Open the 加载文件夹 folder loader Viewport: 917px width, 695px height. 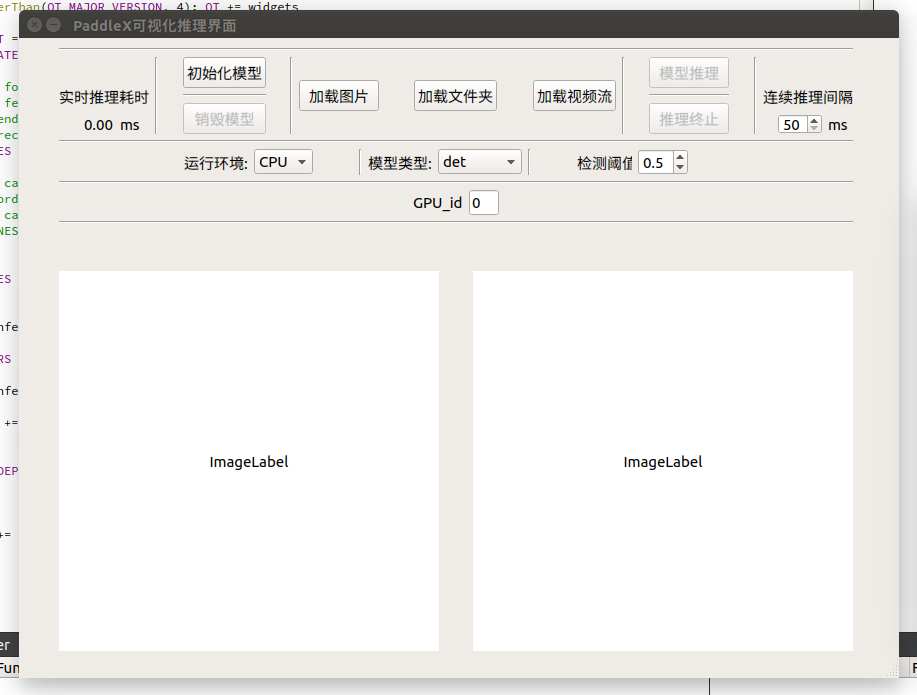pos(455,97)
